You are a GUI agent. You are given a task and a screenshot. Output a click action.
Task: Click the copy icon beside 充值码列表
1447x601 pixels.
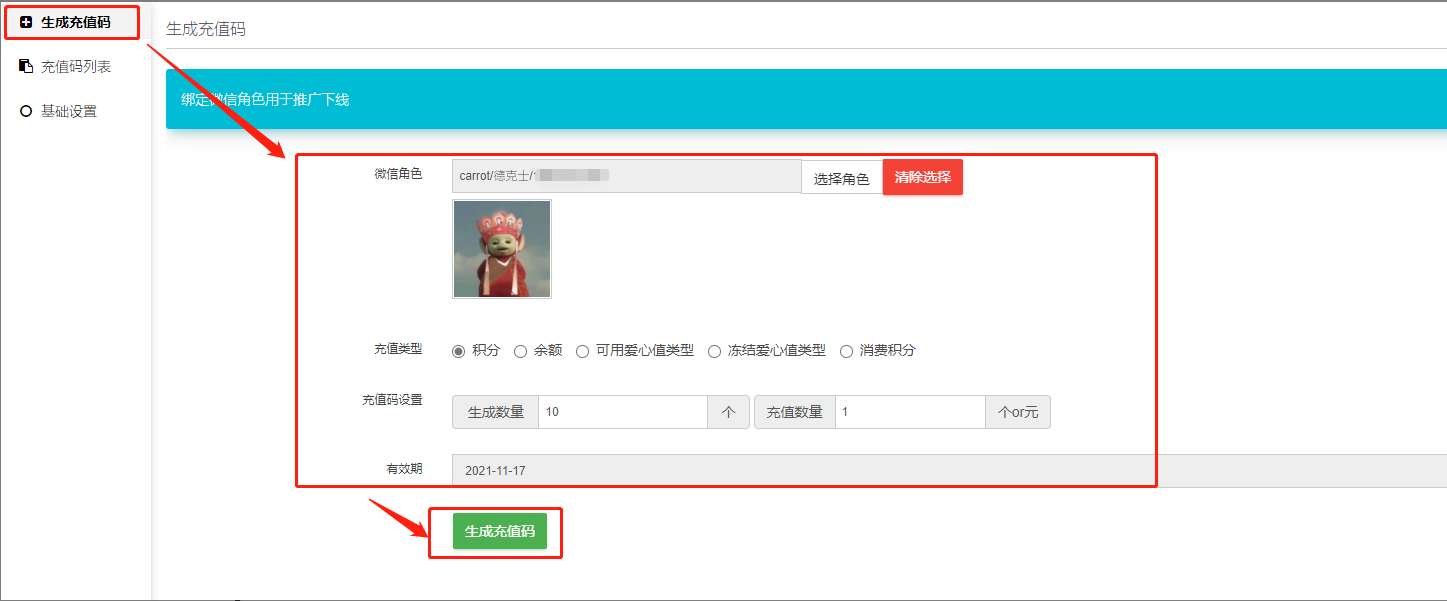coord(26,67)
